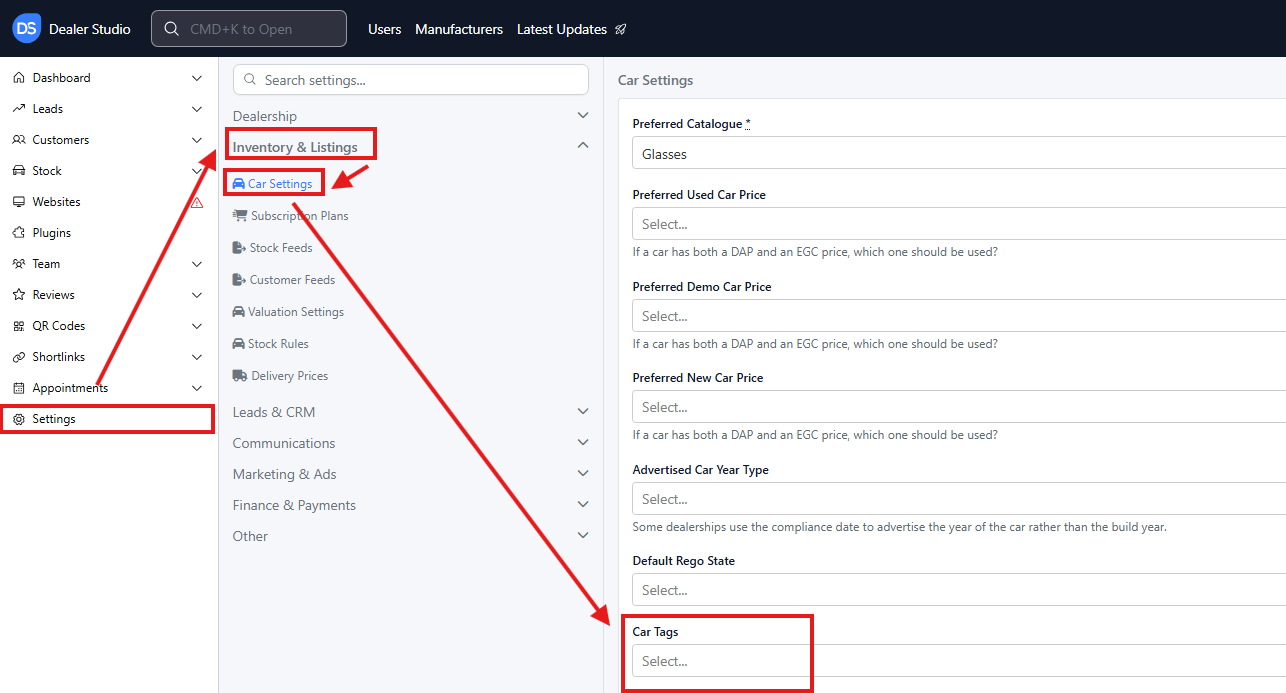The height and width of the screenshot is (693, 1286).
Task: Expand the Dashboard sidebar chevron
Action: pos(197,78)
